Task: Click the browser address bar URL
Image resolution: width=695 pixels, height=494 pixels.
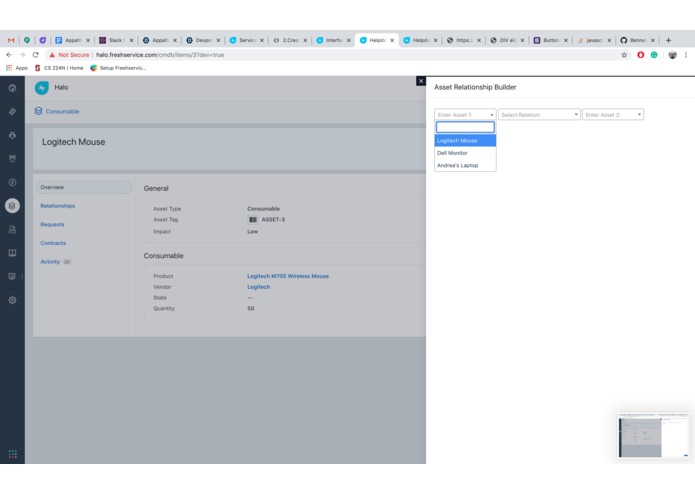Action: coord(160,55)
